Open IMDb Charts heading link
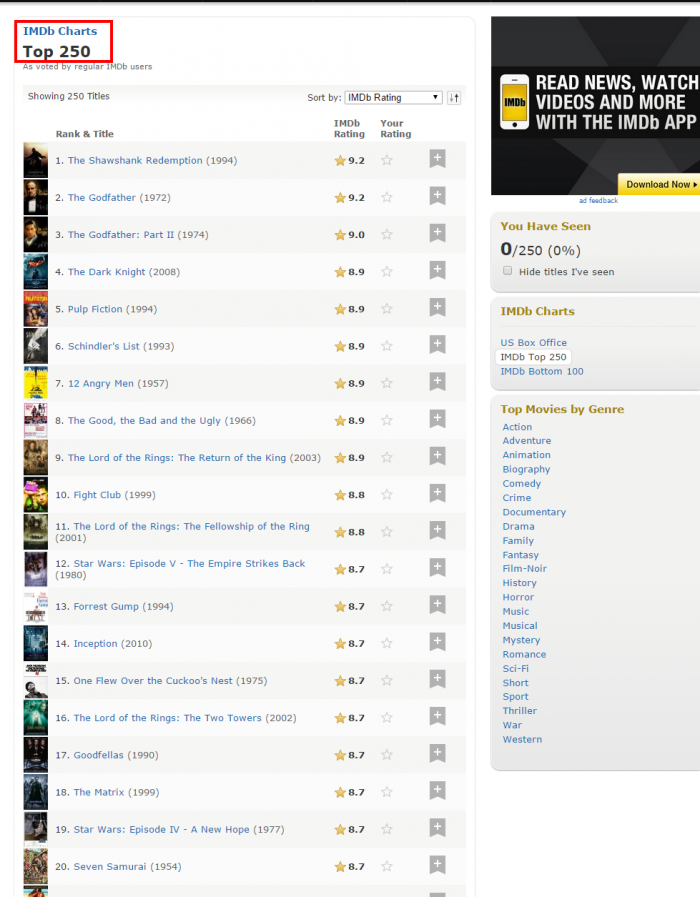 coord(60,31)
